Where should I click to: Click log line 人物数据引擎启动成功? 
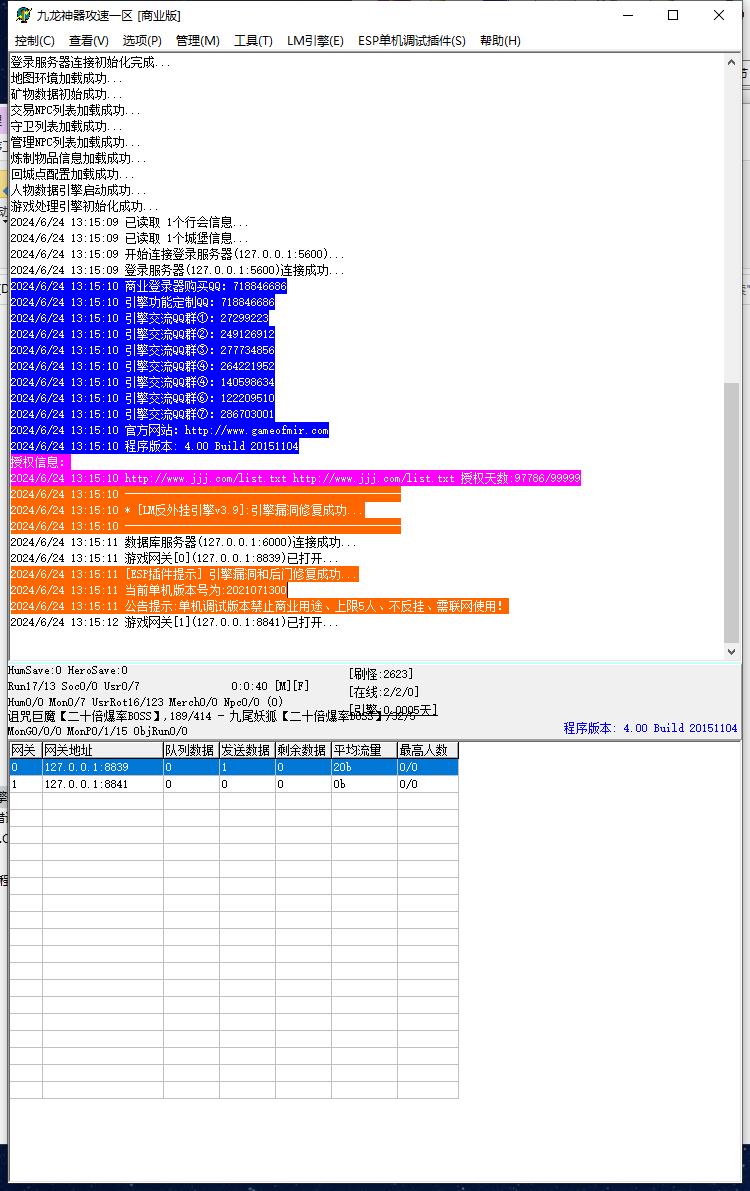point(78,191)
